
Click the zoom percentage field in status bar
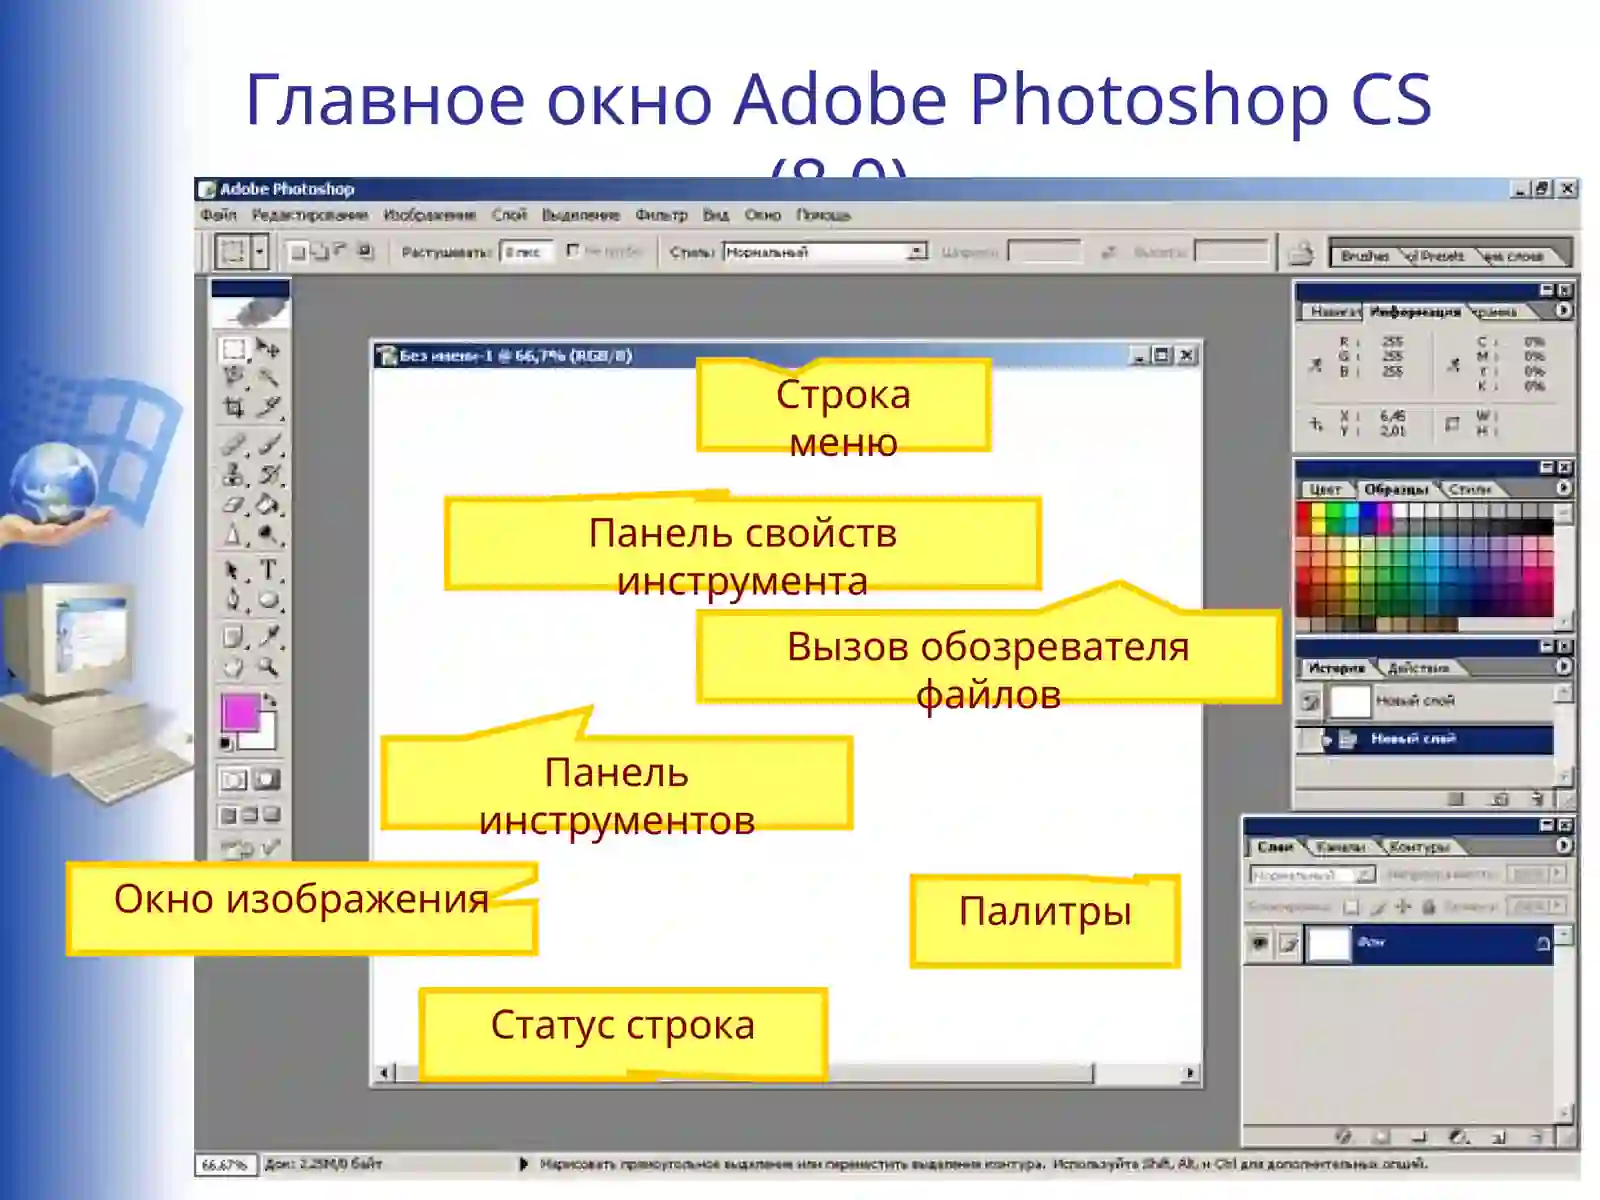224,1165
